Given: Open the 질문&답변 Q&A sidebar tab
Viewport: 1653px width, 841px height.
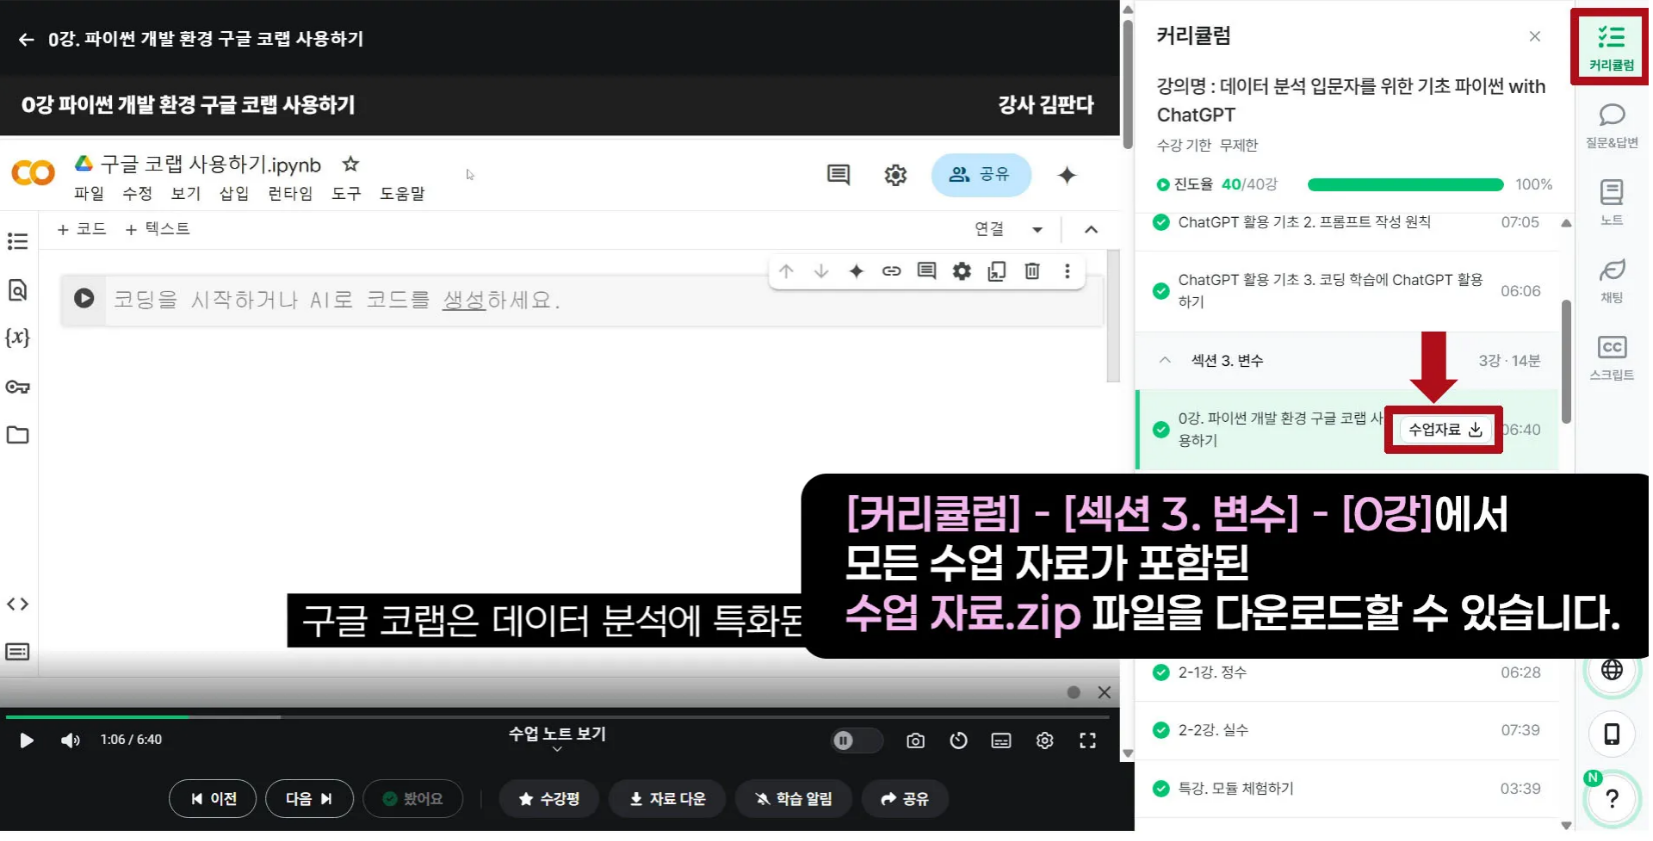Looking at the screenshot, I should [1611, 125].
